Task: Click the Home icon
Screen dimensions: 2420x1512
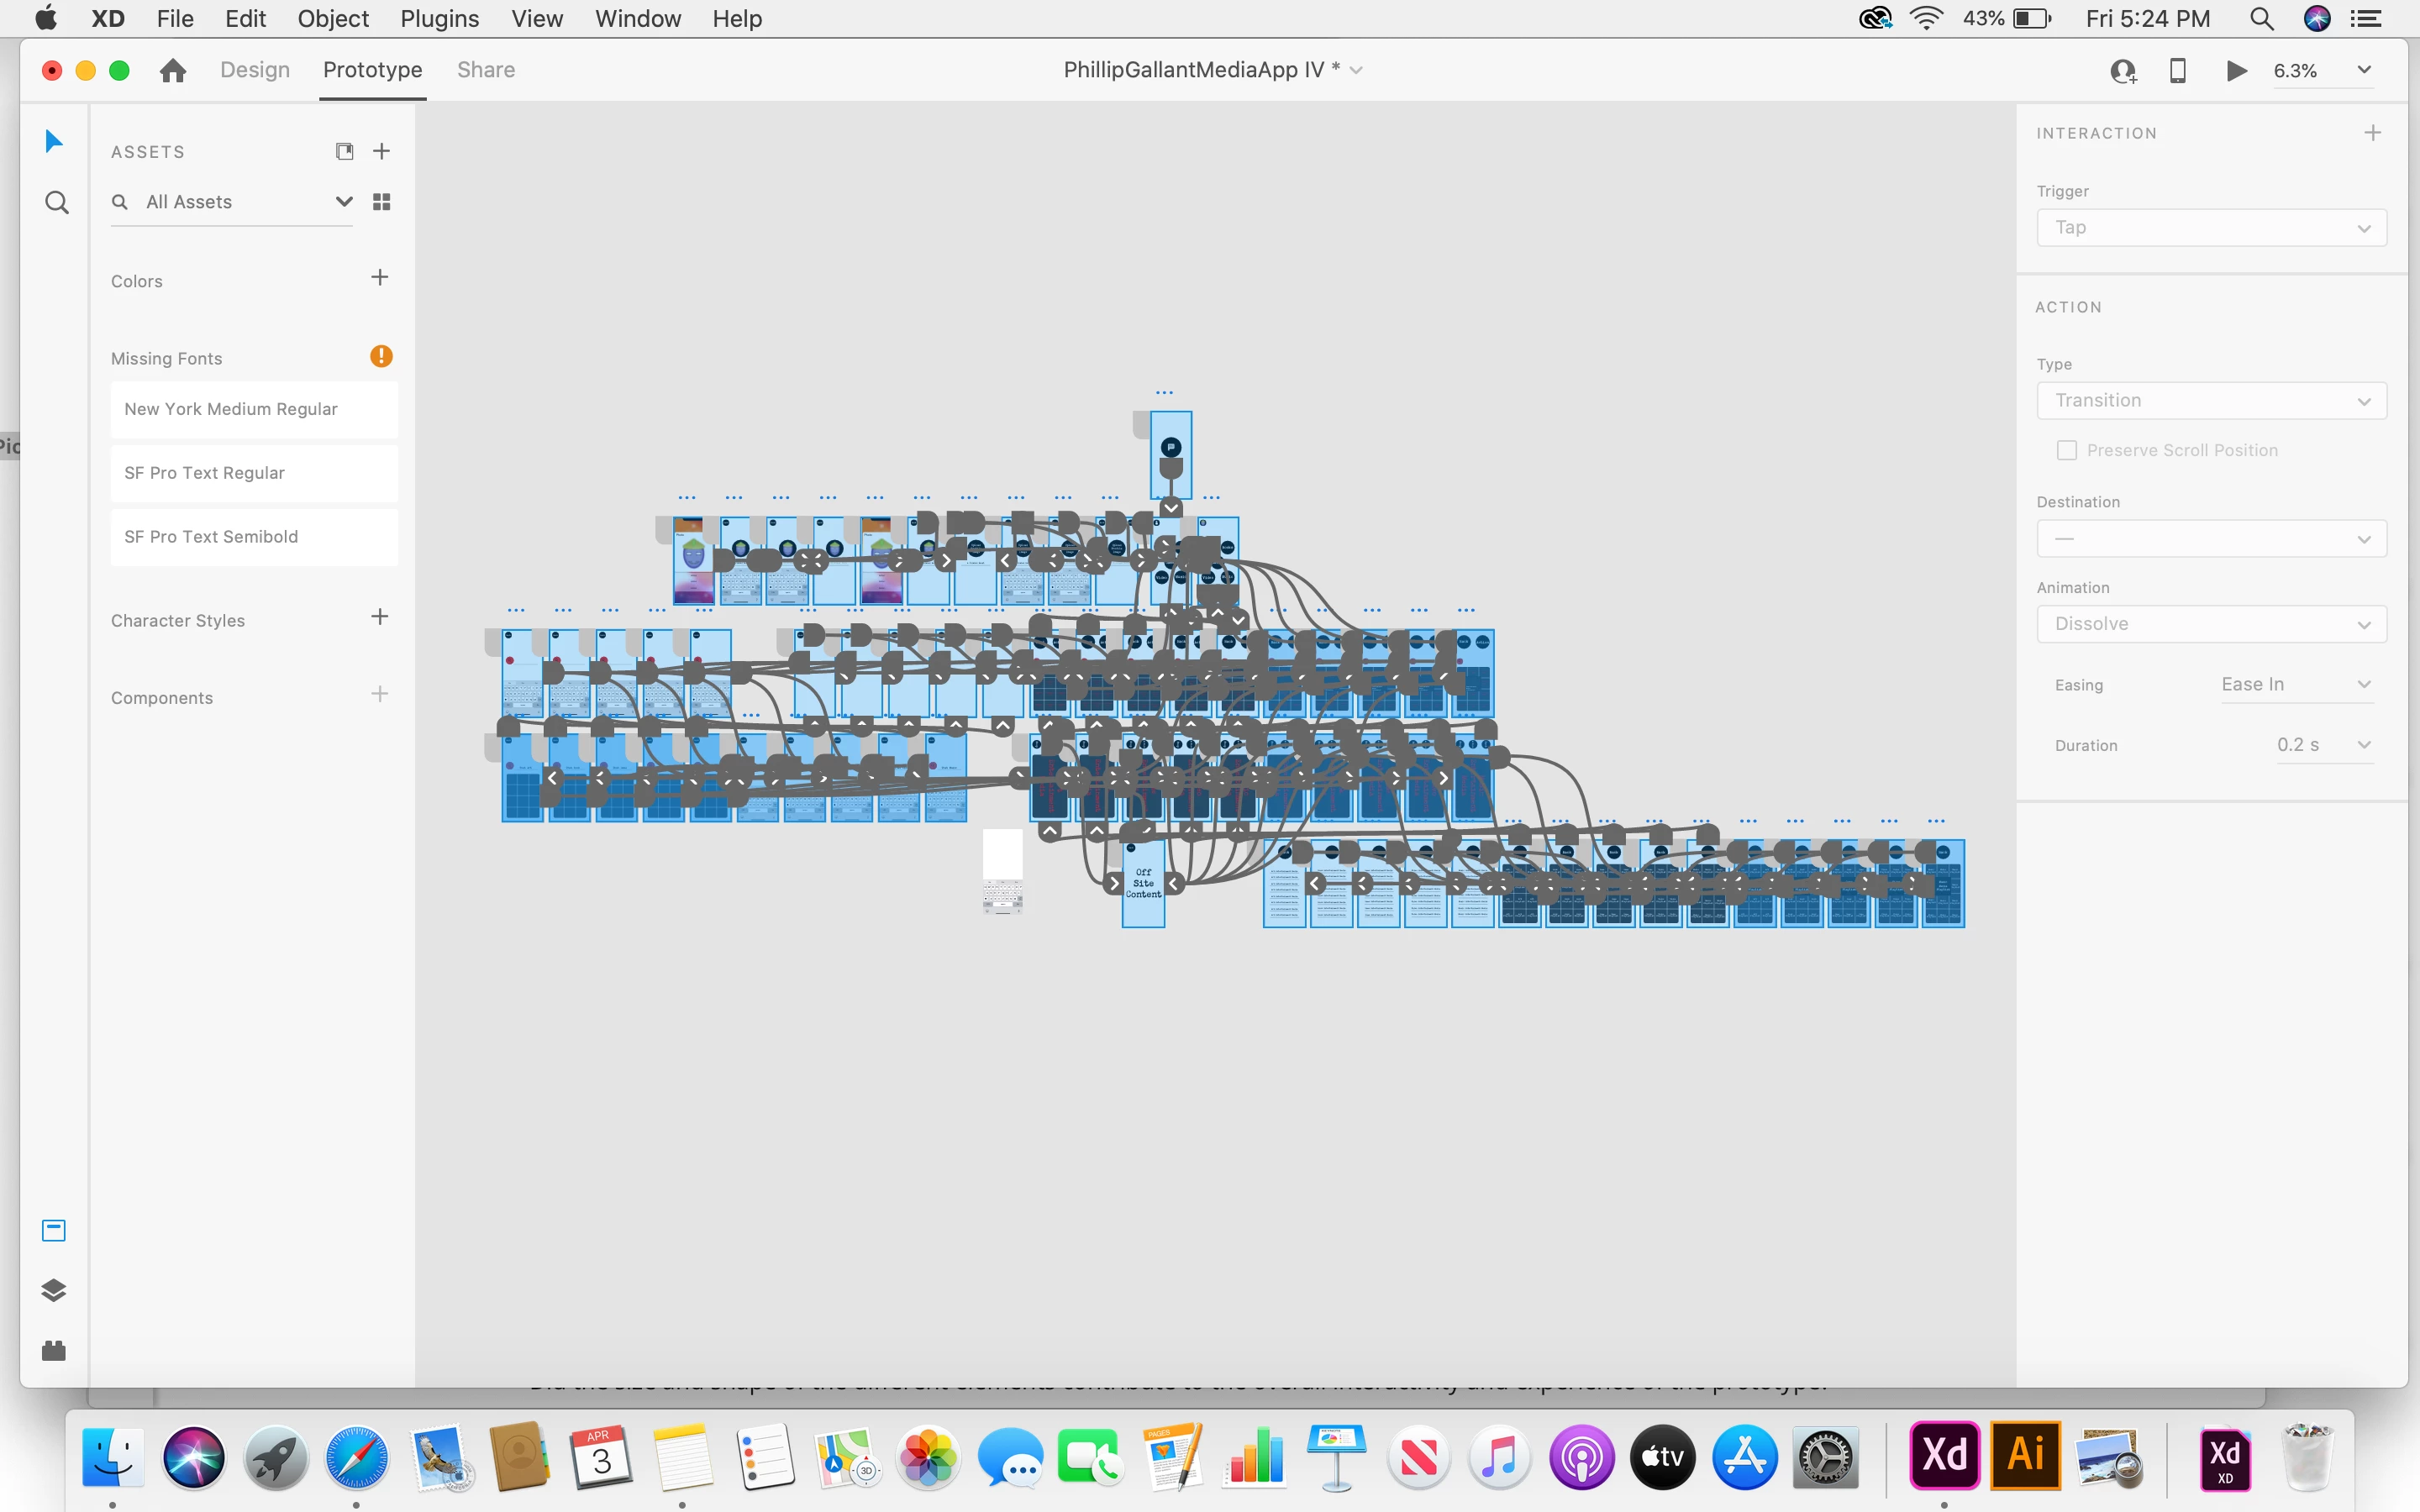Action: (x=173, y=70)
